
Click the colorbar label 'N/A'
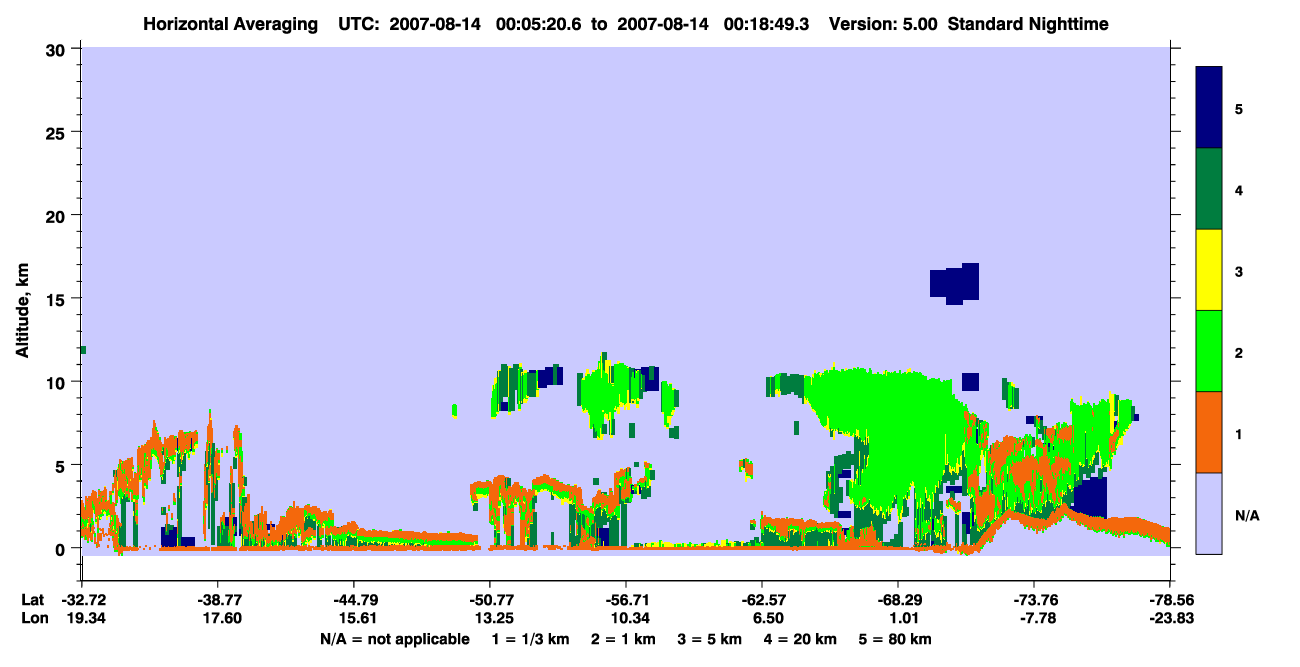(x=1247, y=516)
